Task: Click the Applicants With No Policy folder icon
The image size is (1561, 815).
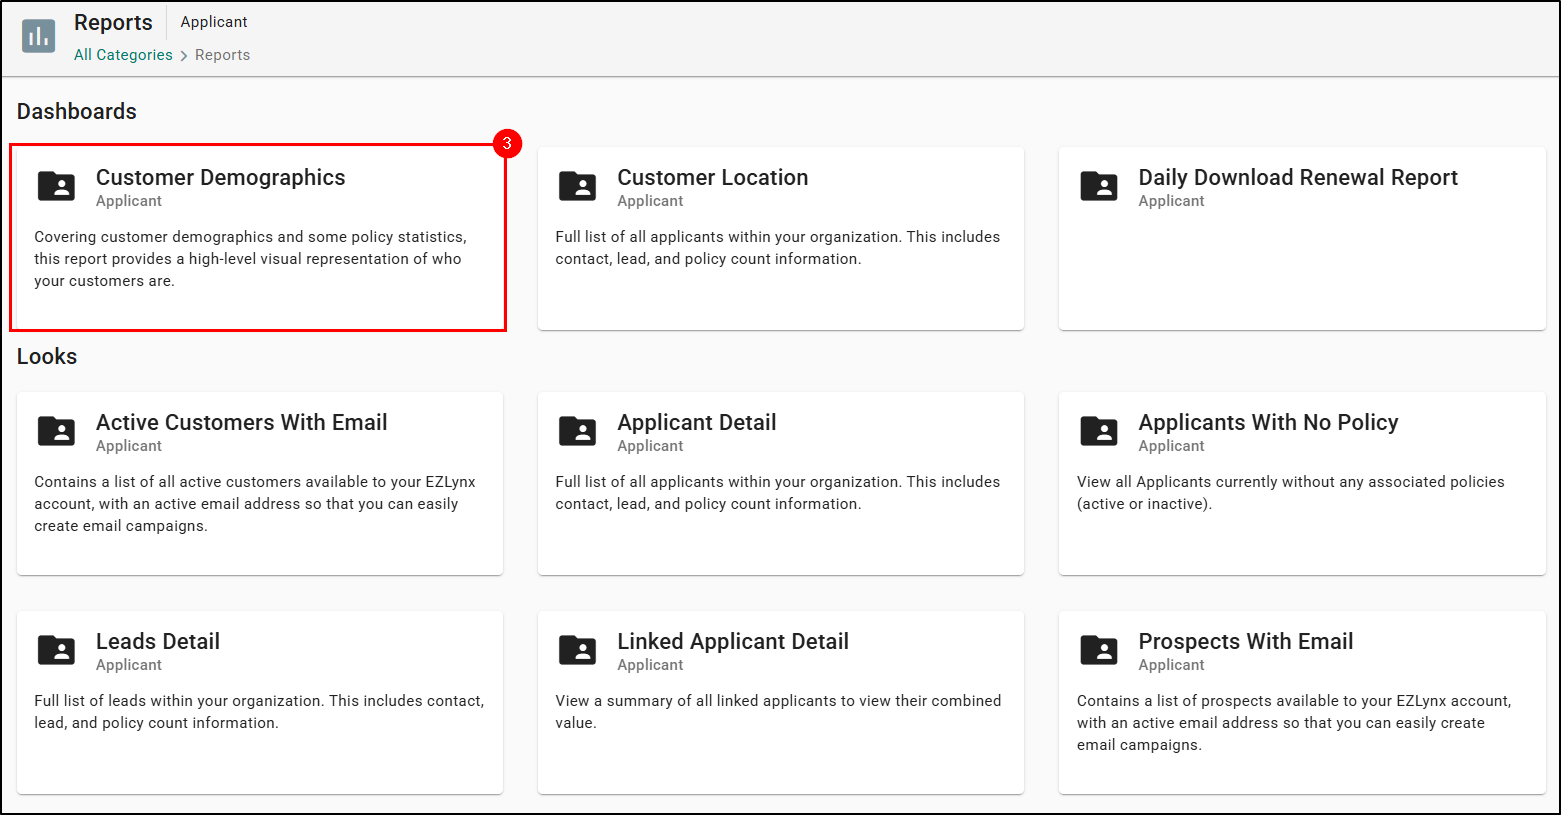Action: [x=1099, y=431]
